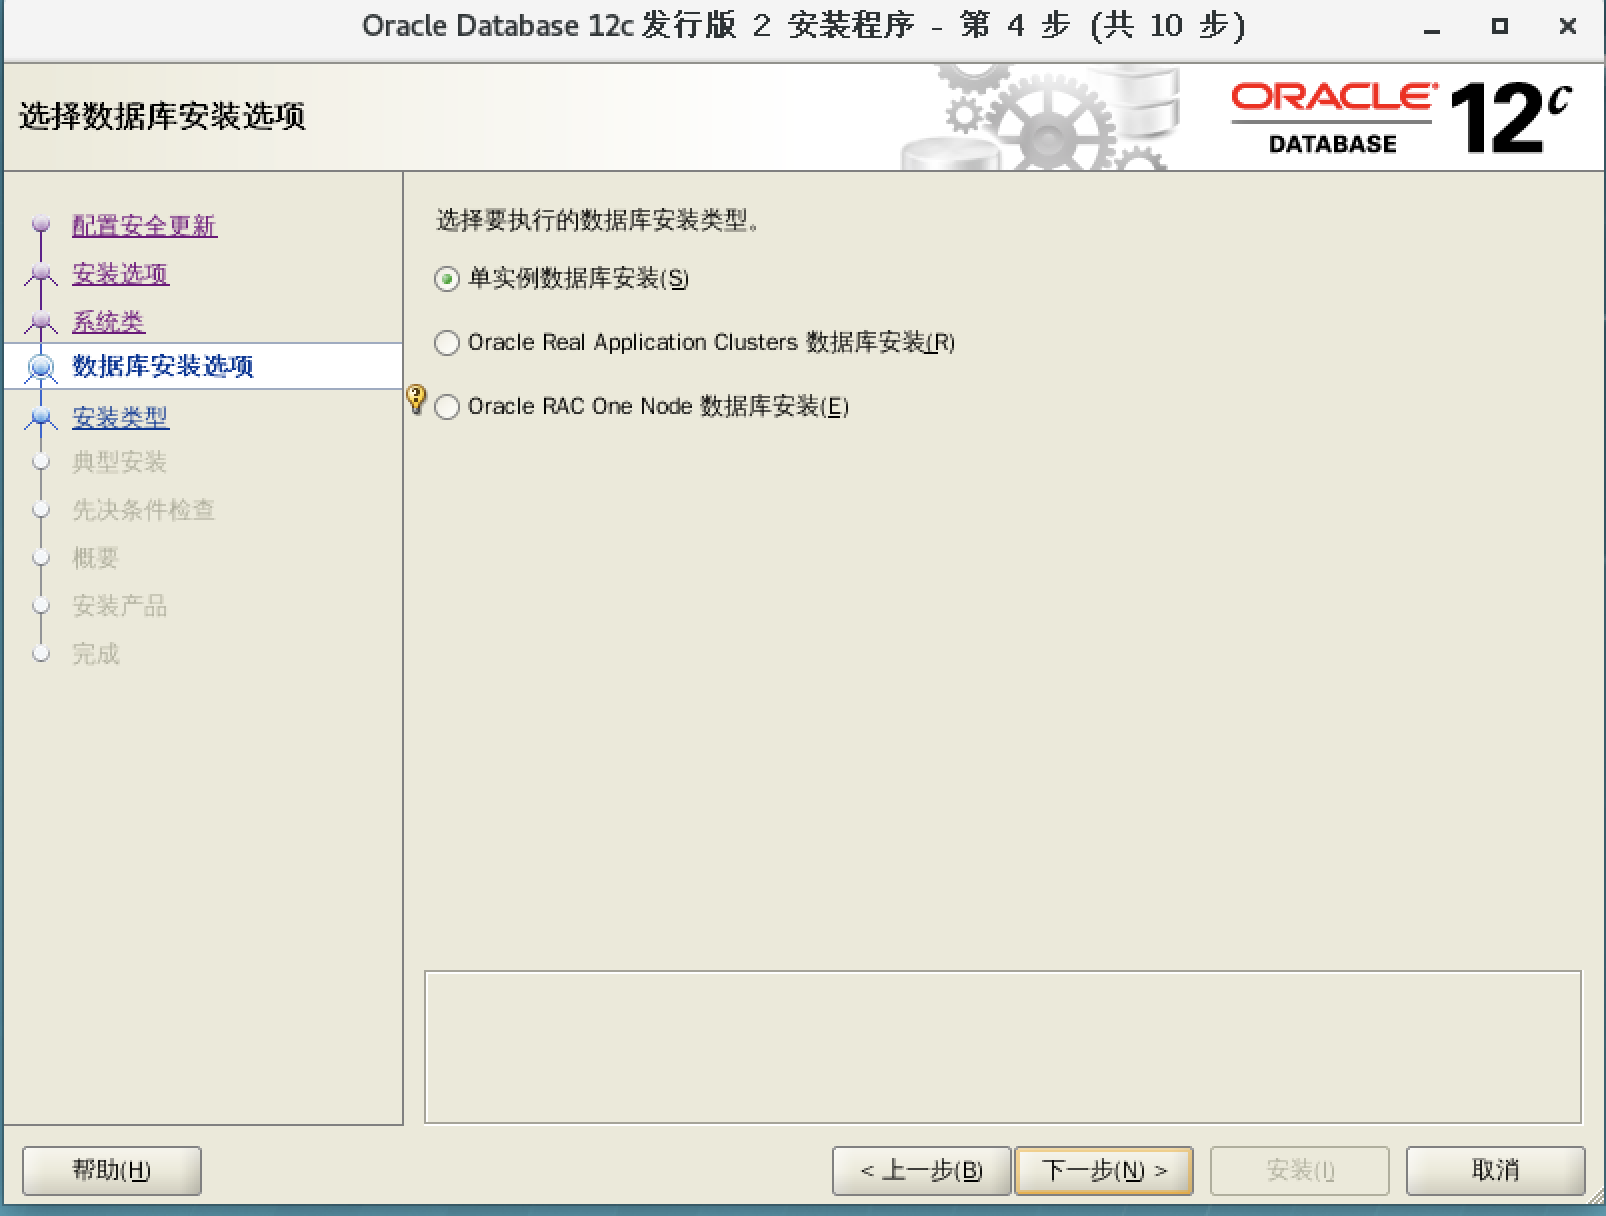Navigate to the 安装选项 step
The width and height of the screenshot is (1606, 1216).
point(119,275)
